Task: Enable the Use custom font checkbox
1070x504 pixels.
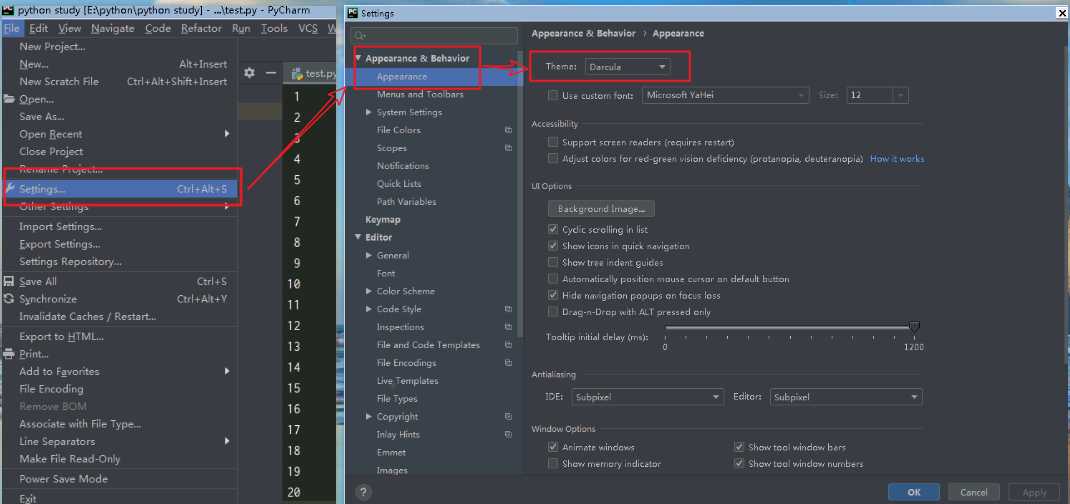Action: (553, 95)
